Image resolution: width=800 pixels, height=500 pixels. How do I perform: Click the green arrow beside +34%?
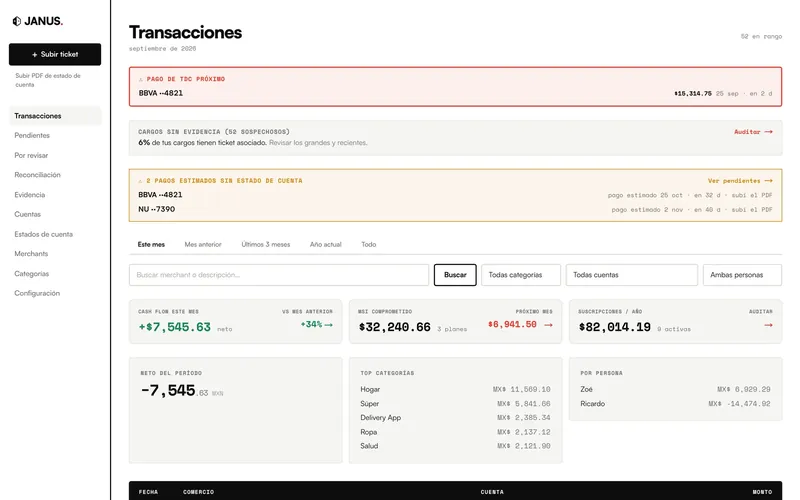tap(329, 324)
